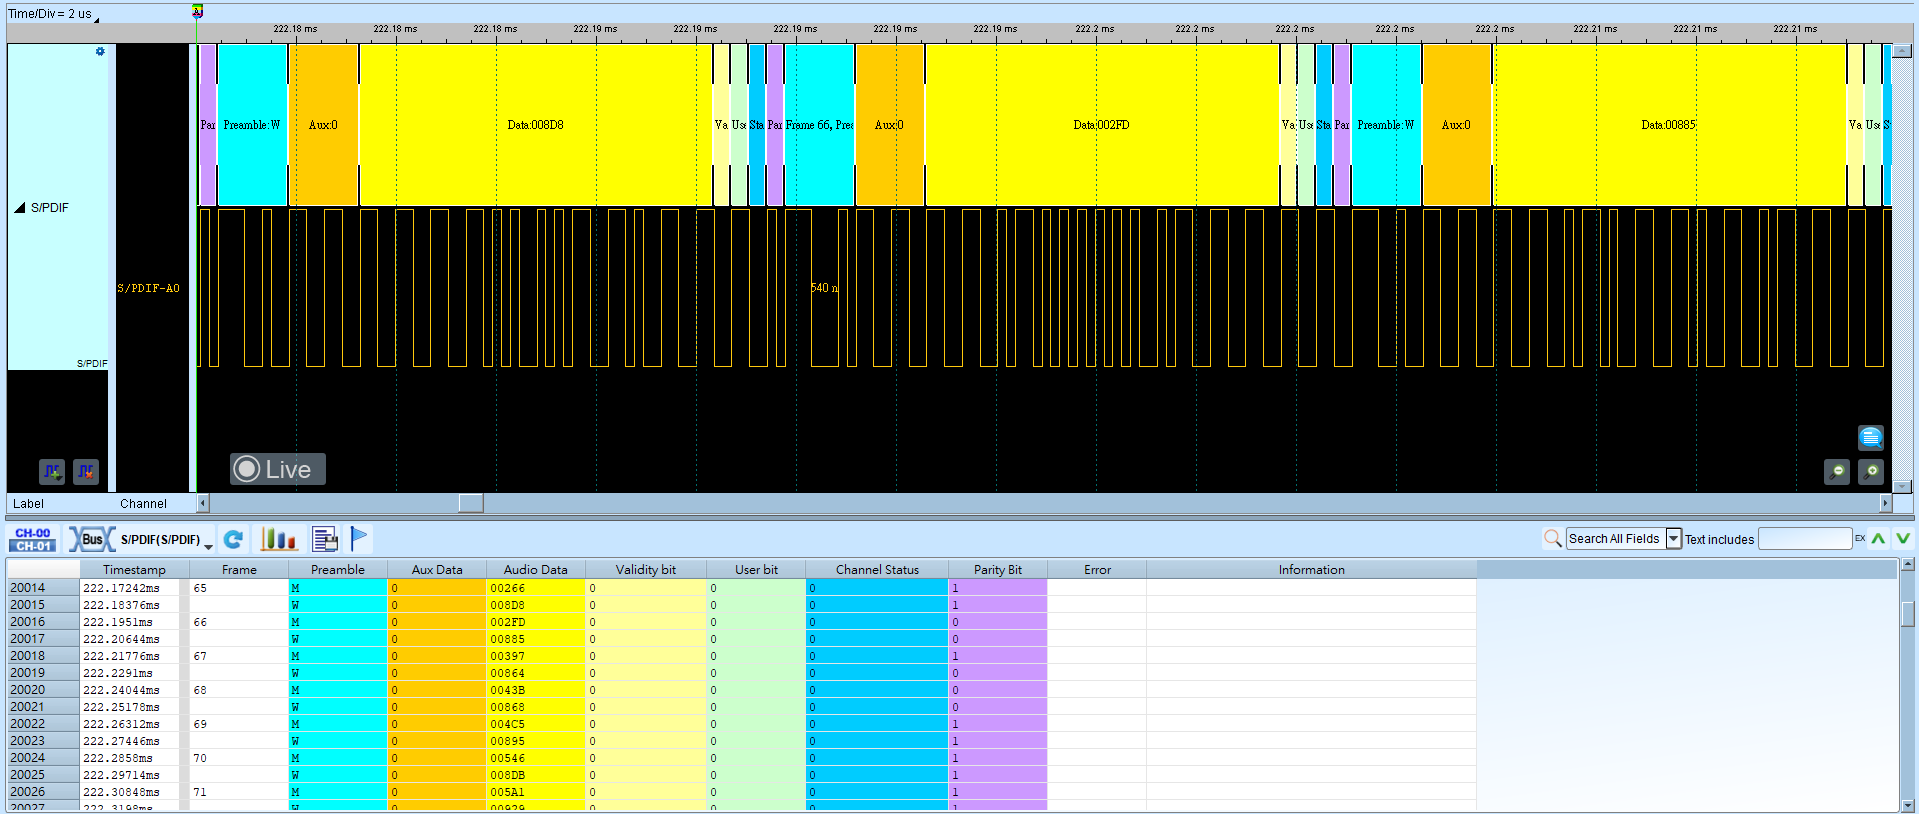Click the remove channel icon below S/PDIF

click(86, 471)
